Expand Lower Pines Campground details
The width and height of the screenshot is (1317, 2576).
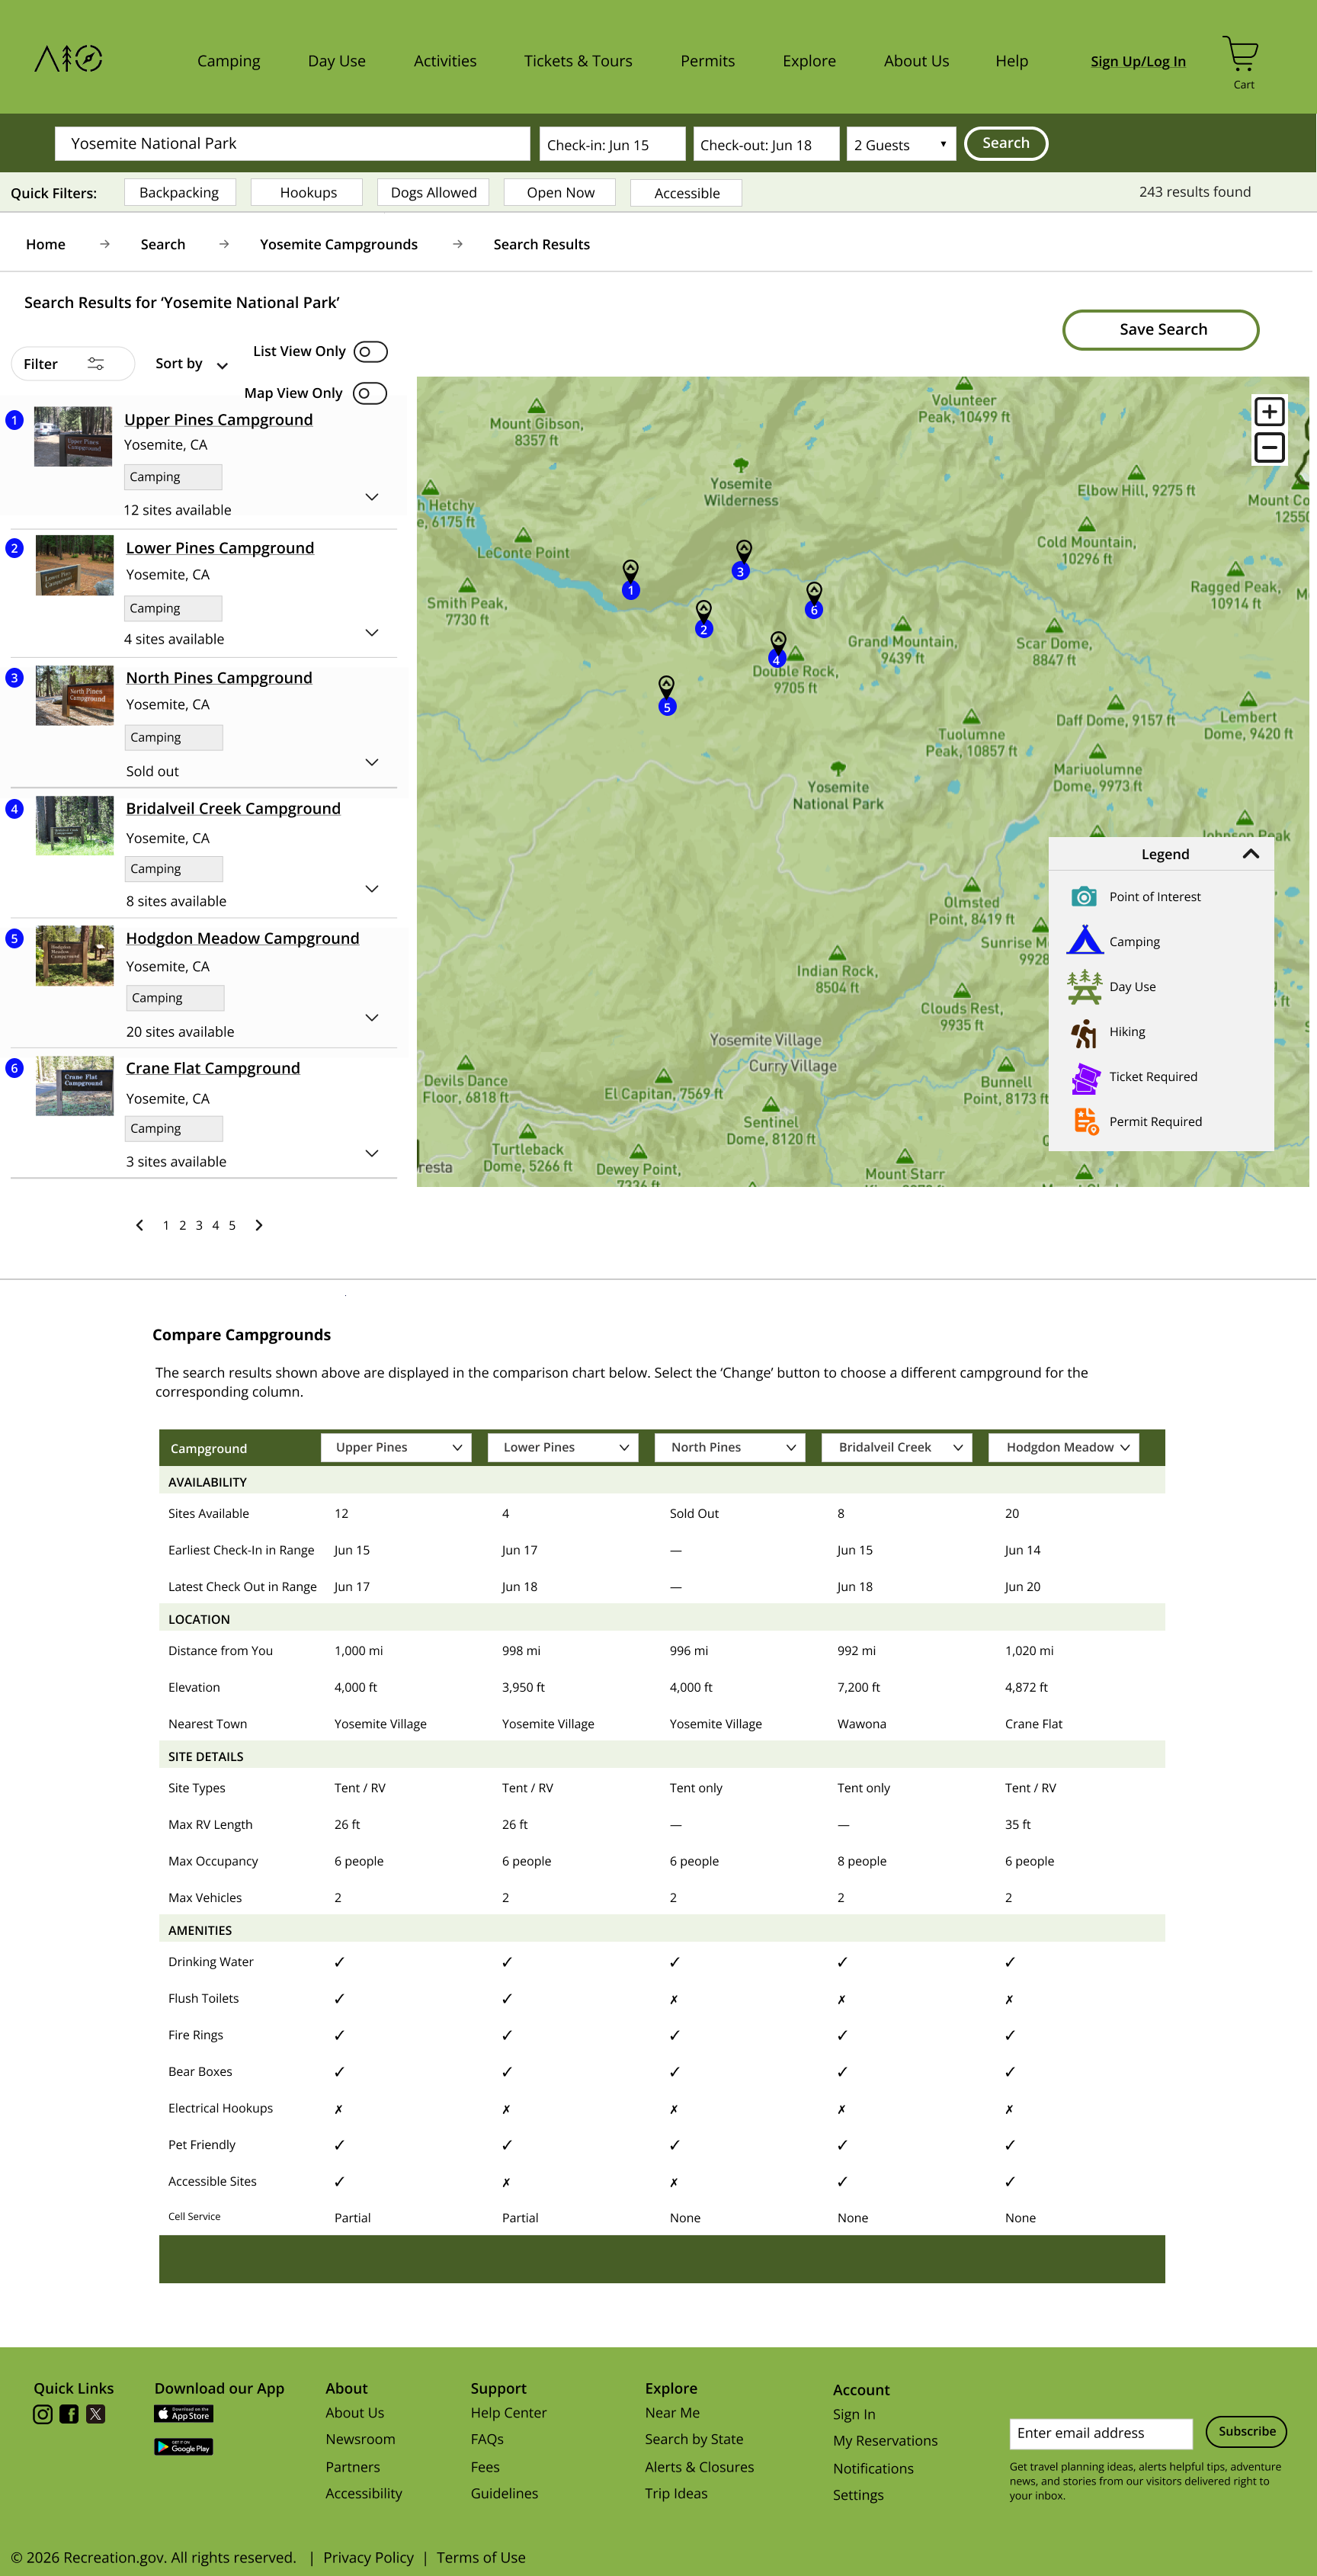click(372, 632)
